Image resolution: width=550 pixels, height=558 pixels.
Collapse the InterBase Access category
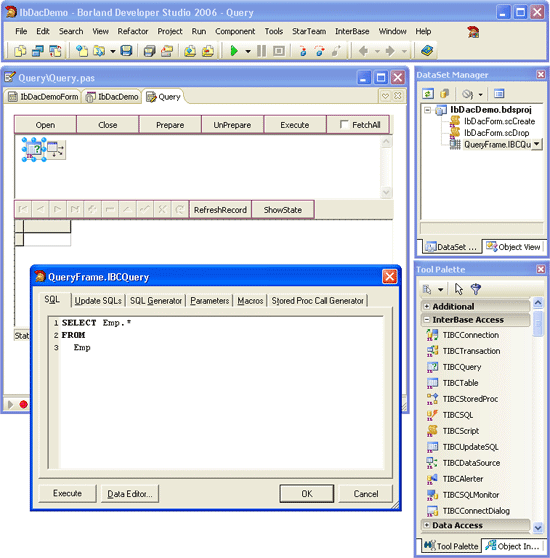pos(427,320)
